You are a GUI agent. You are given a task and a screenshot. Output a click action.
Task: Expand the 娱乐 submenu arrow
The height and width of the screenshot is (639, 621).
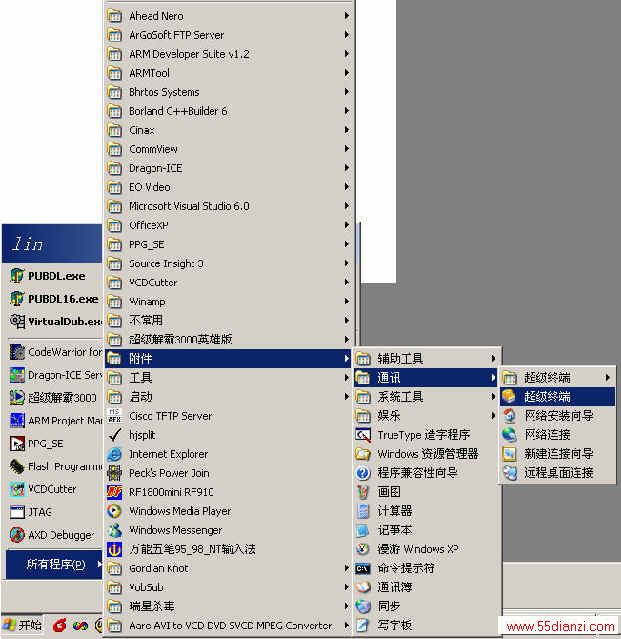pos(493,416)
